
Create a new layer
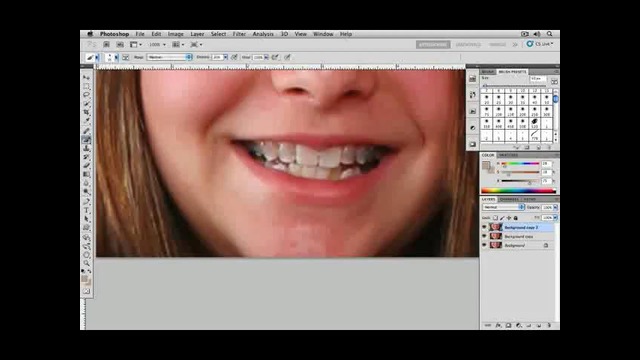(x=539, y=326)
